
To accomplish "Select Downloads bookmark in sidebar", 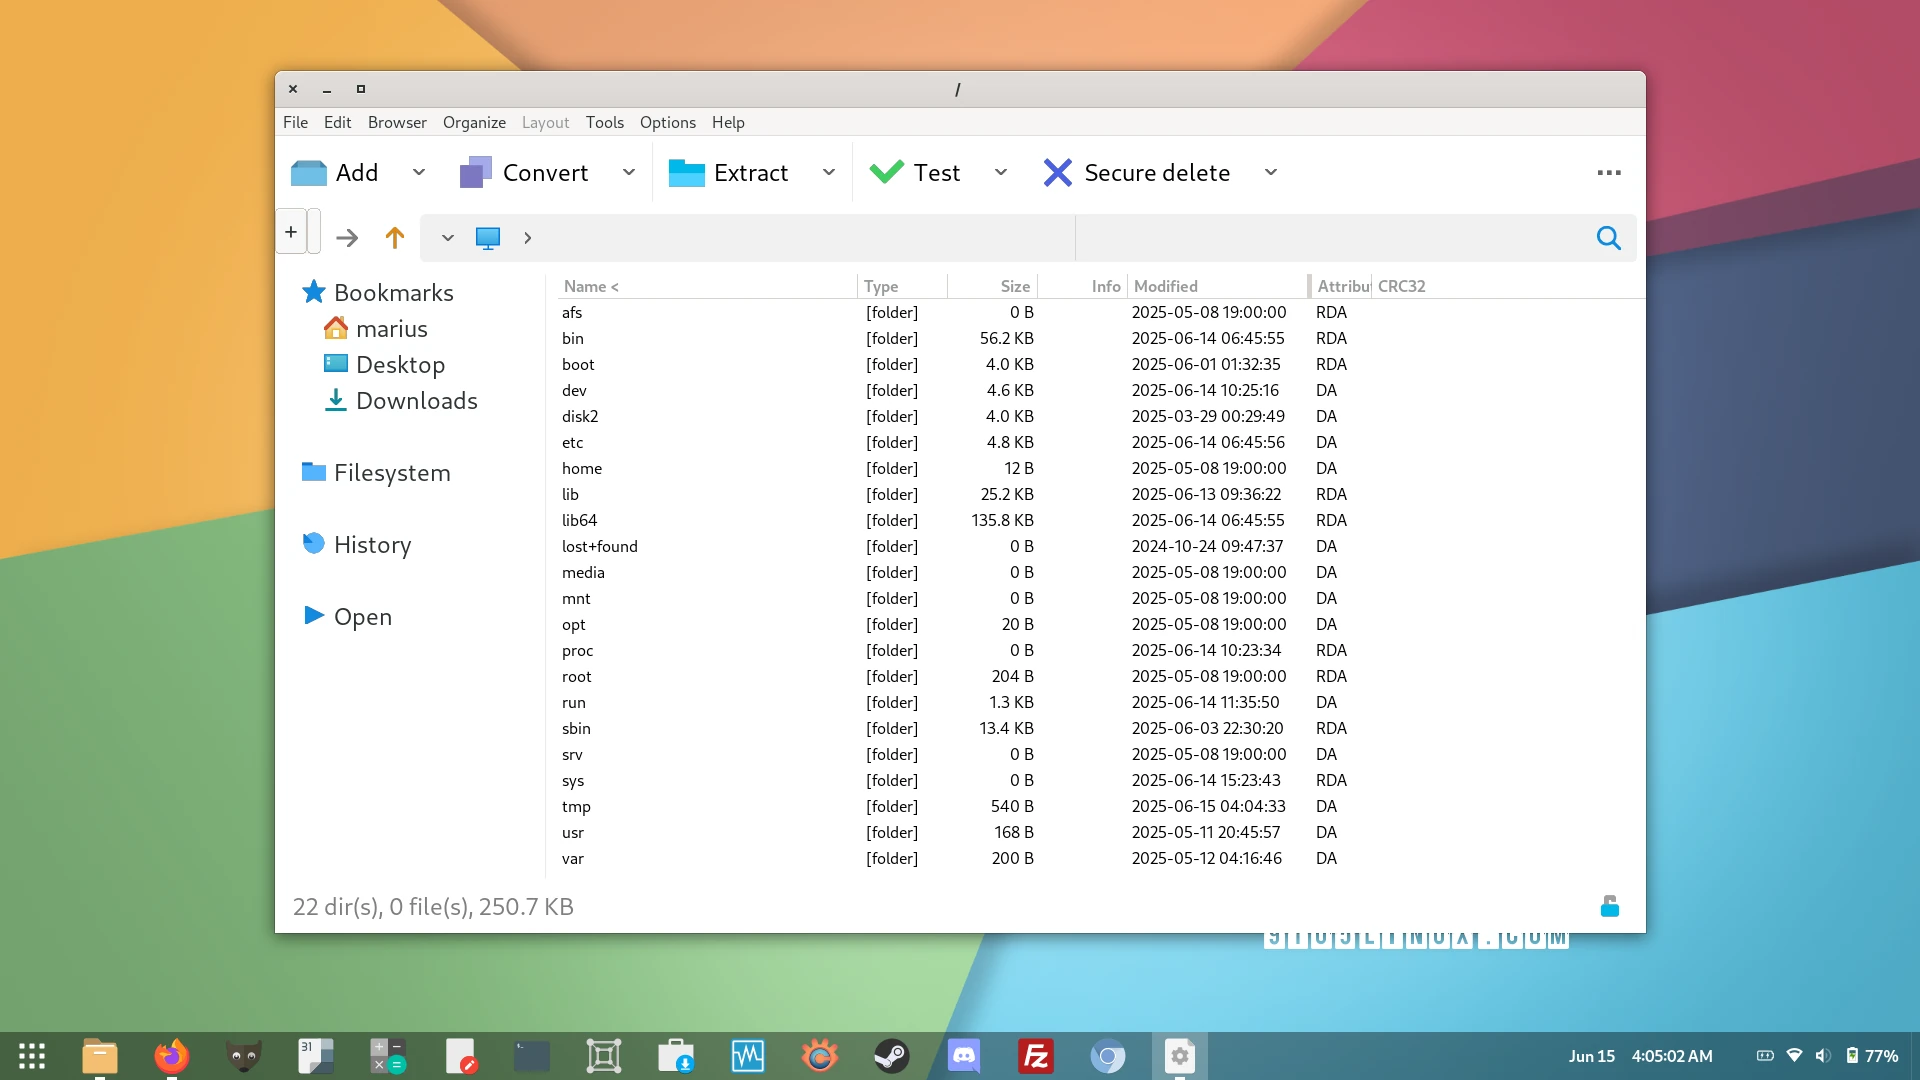I will [x=416, y=401].
